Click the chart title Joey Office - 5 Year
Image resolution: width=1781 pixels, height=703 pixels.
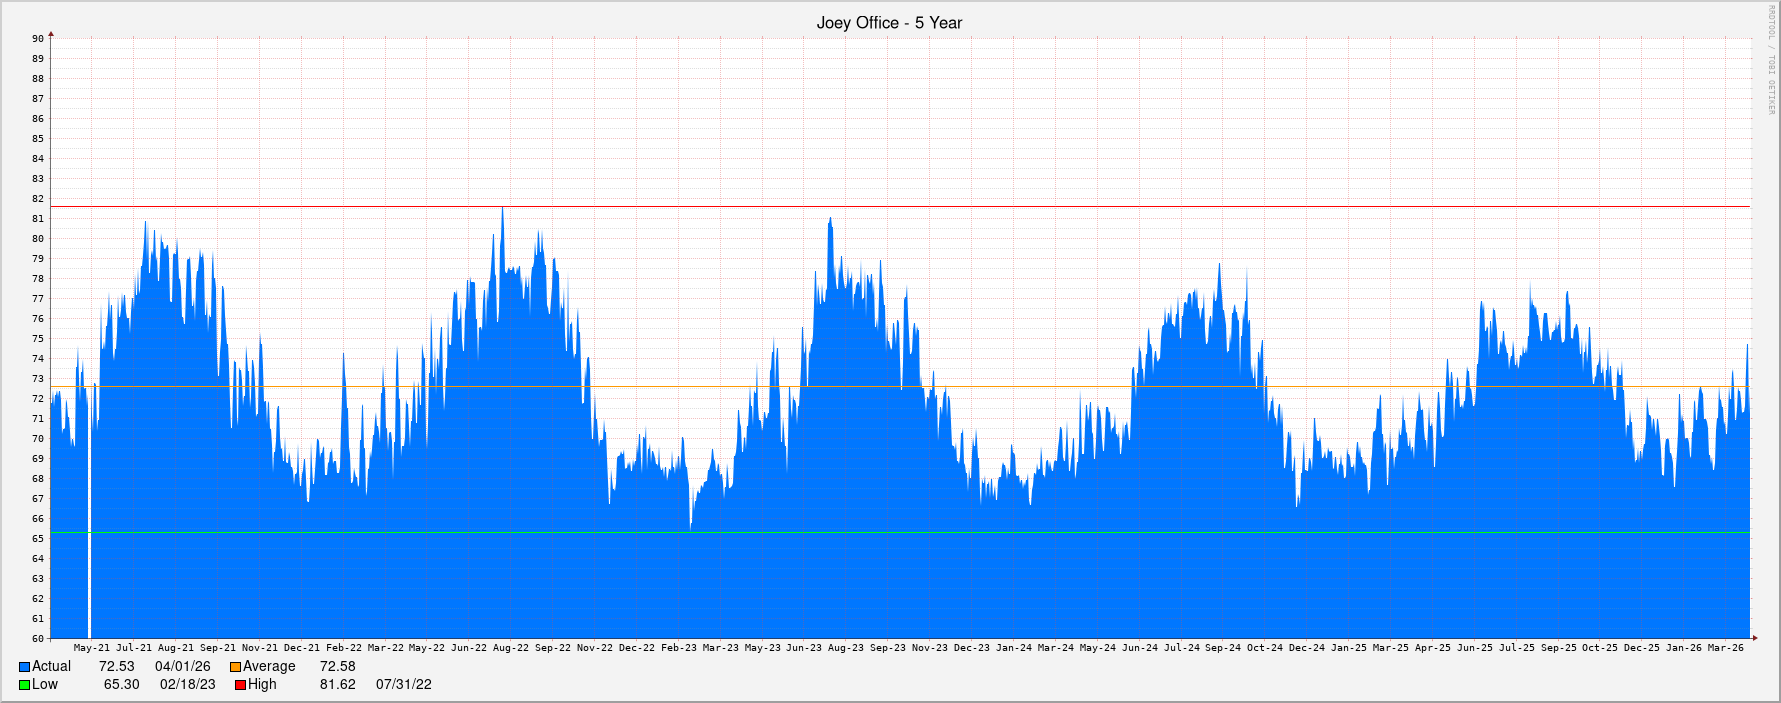tap(889, 23)
